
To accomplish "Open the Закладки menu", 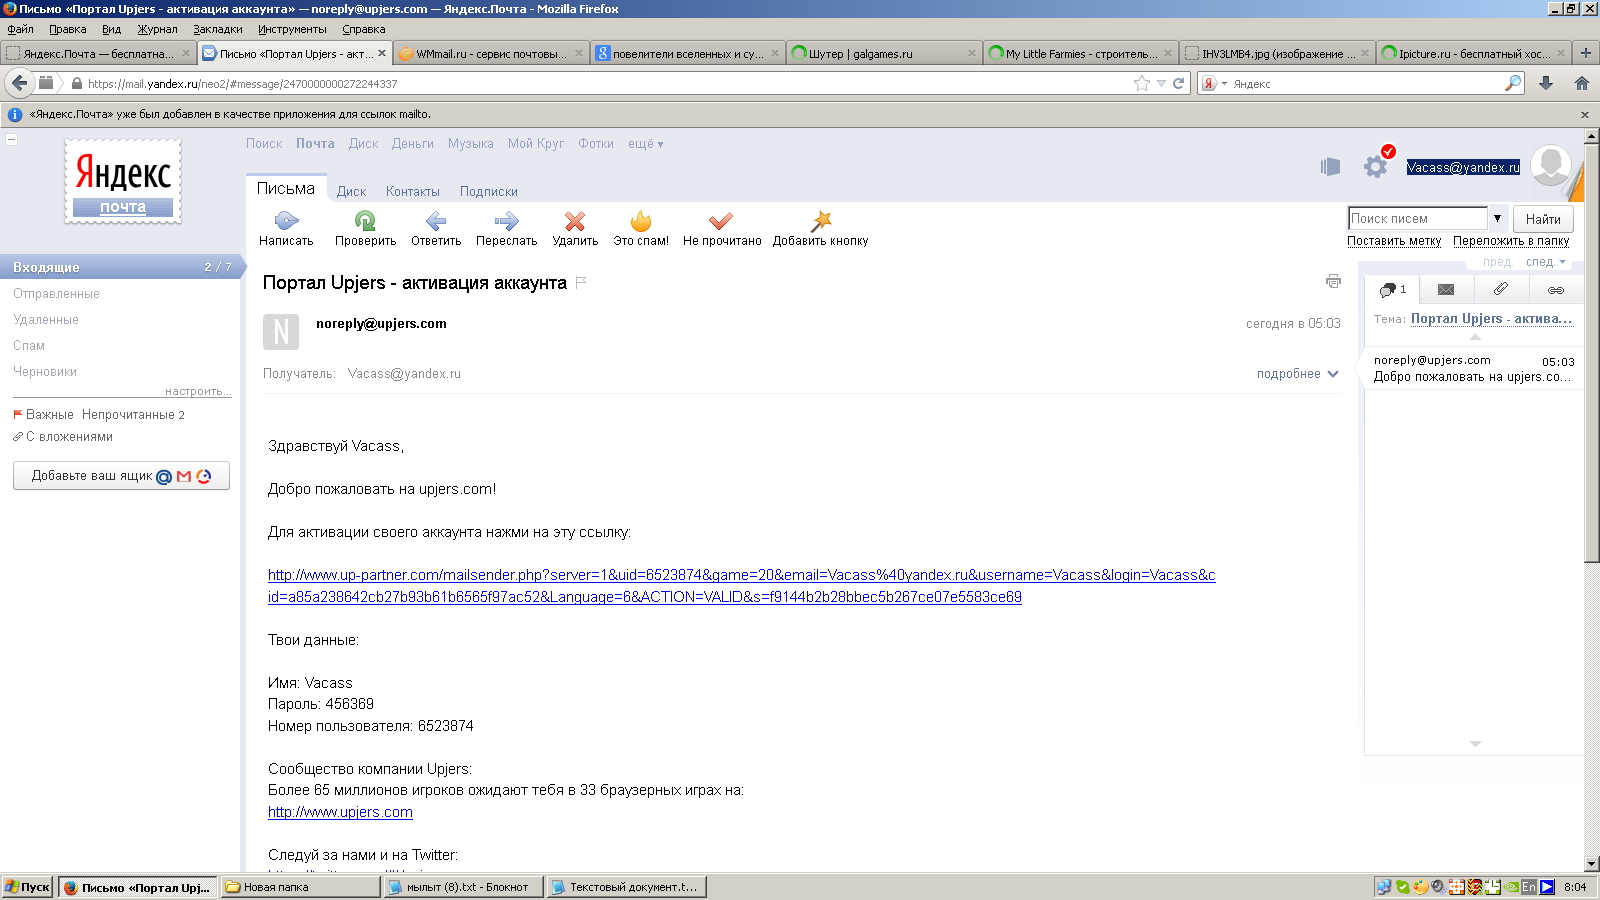I will 218,29.
